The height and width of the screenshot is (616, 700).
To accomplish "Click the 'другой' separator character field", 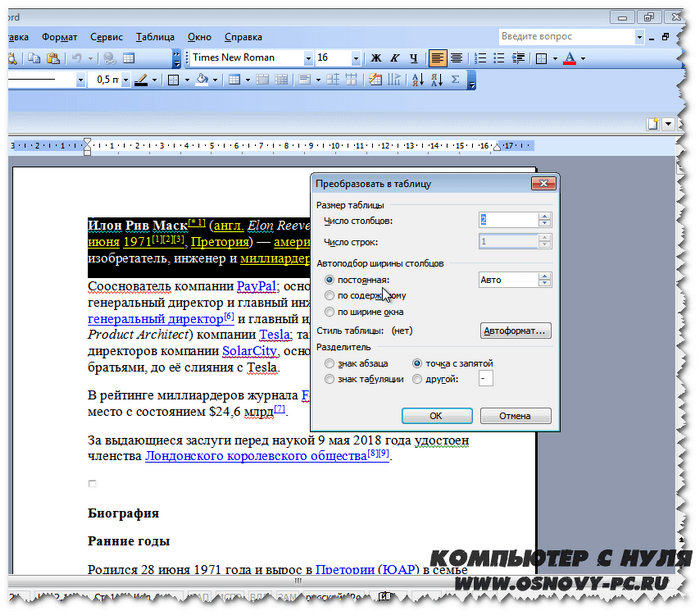I will tap(485, 379).
